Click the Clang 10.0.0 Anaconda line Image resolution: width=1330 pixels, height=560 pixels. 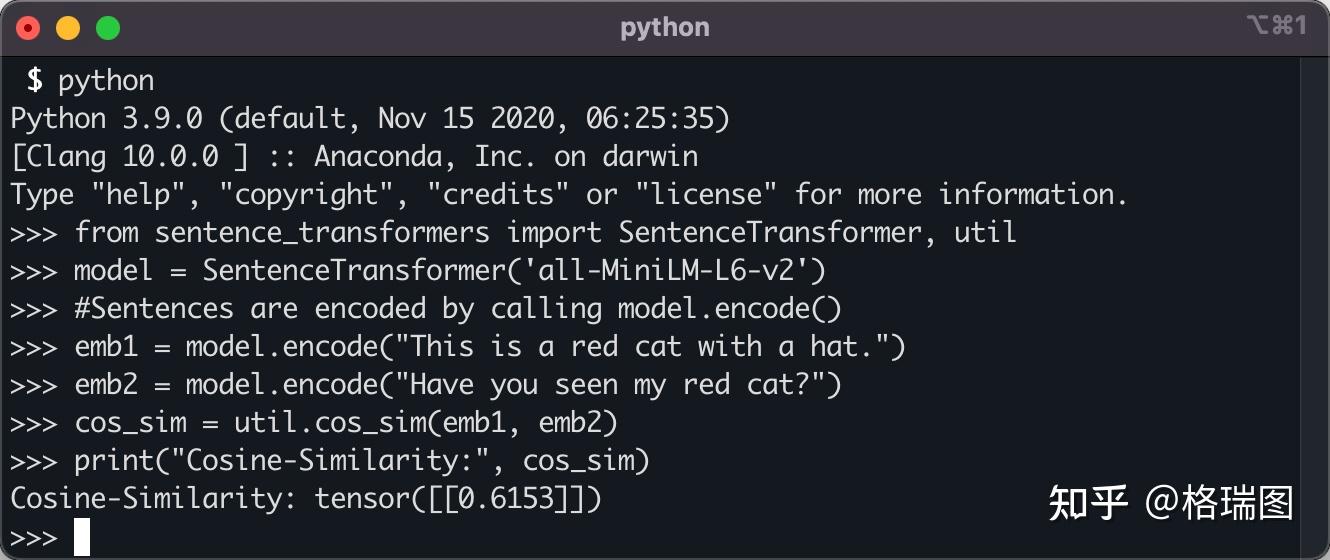[354, 157]
